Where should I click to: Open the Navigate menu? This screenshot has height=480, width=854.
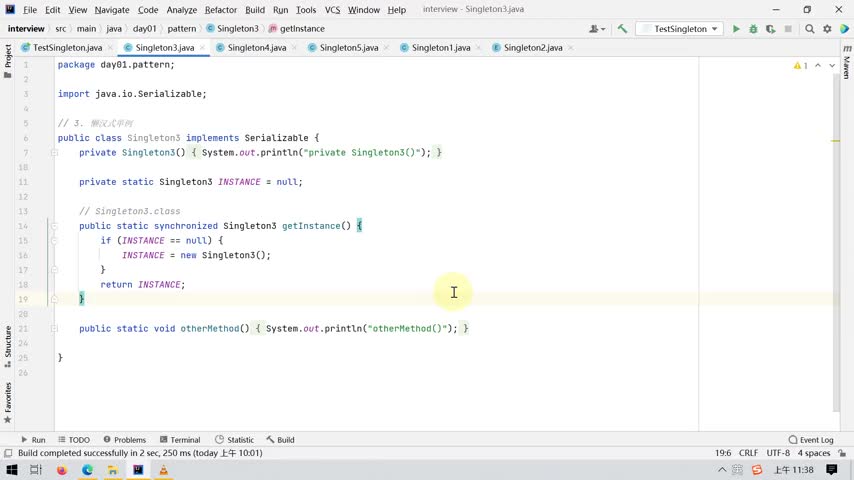click(x=112, y=10)
